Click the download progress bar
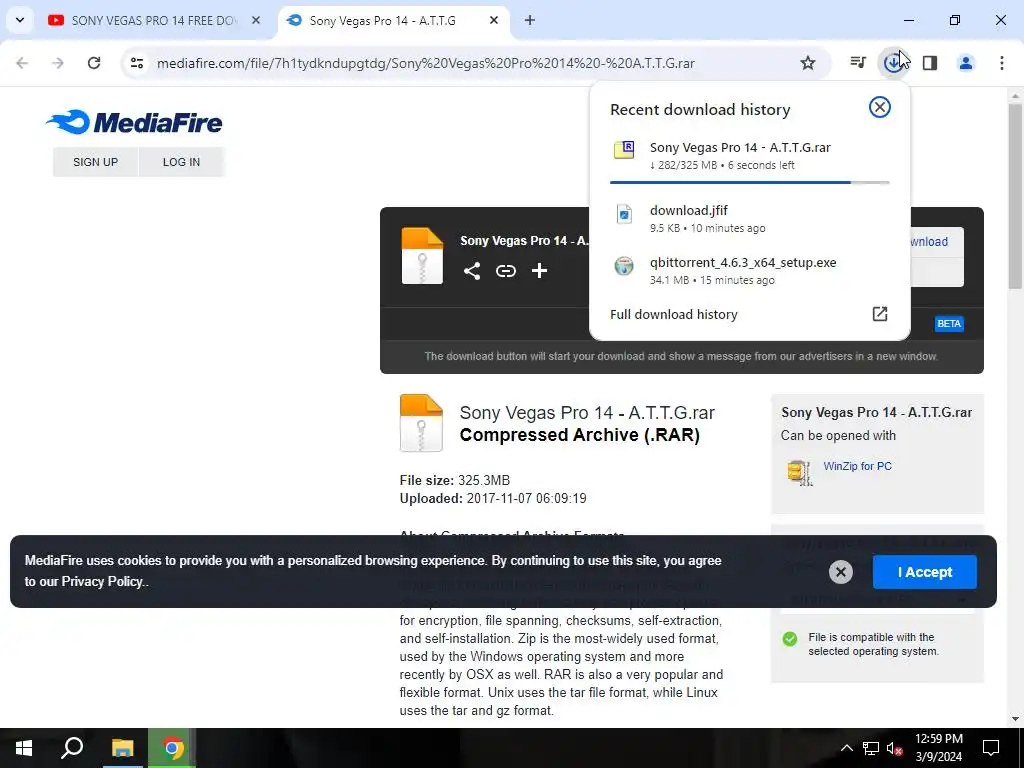The height and width of the screenshot is (768, 1024). (749, 182)
